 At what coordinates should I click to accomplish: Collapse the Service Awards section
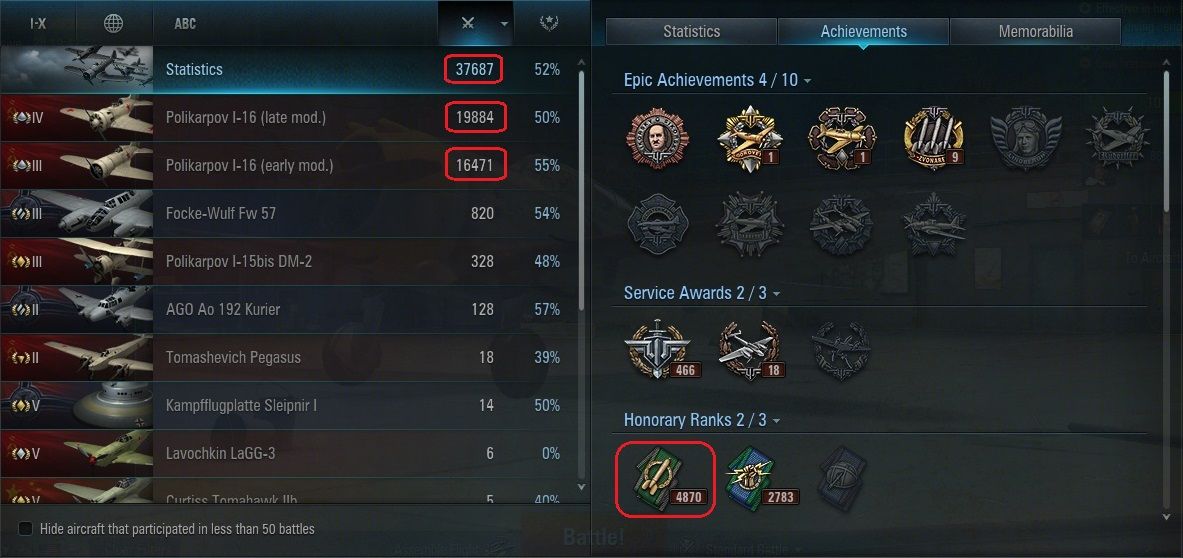tap(776, 293)
